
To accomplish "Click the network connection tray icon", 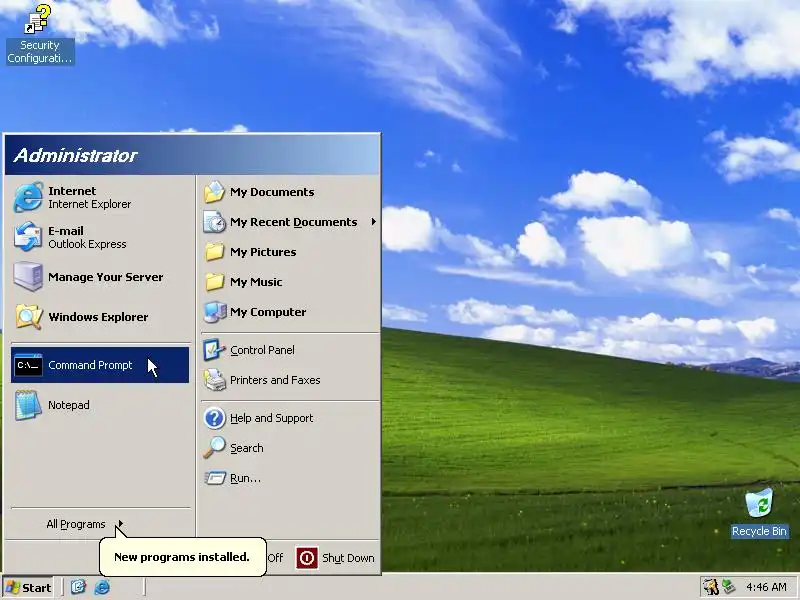I will pyautogui.click(x=729, y=587).
